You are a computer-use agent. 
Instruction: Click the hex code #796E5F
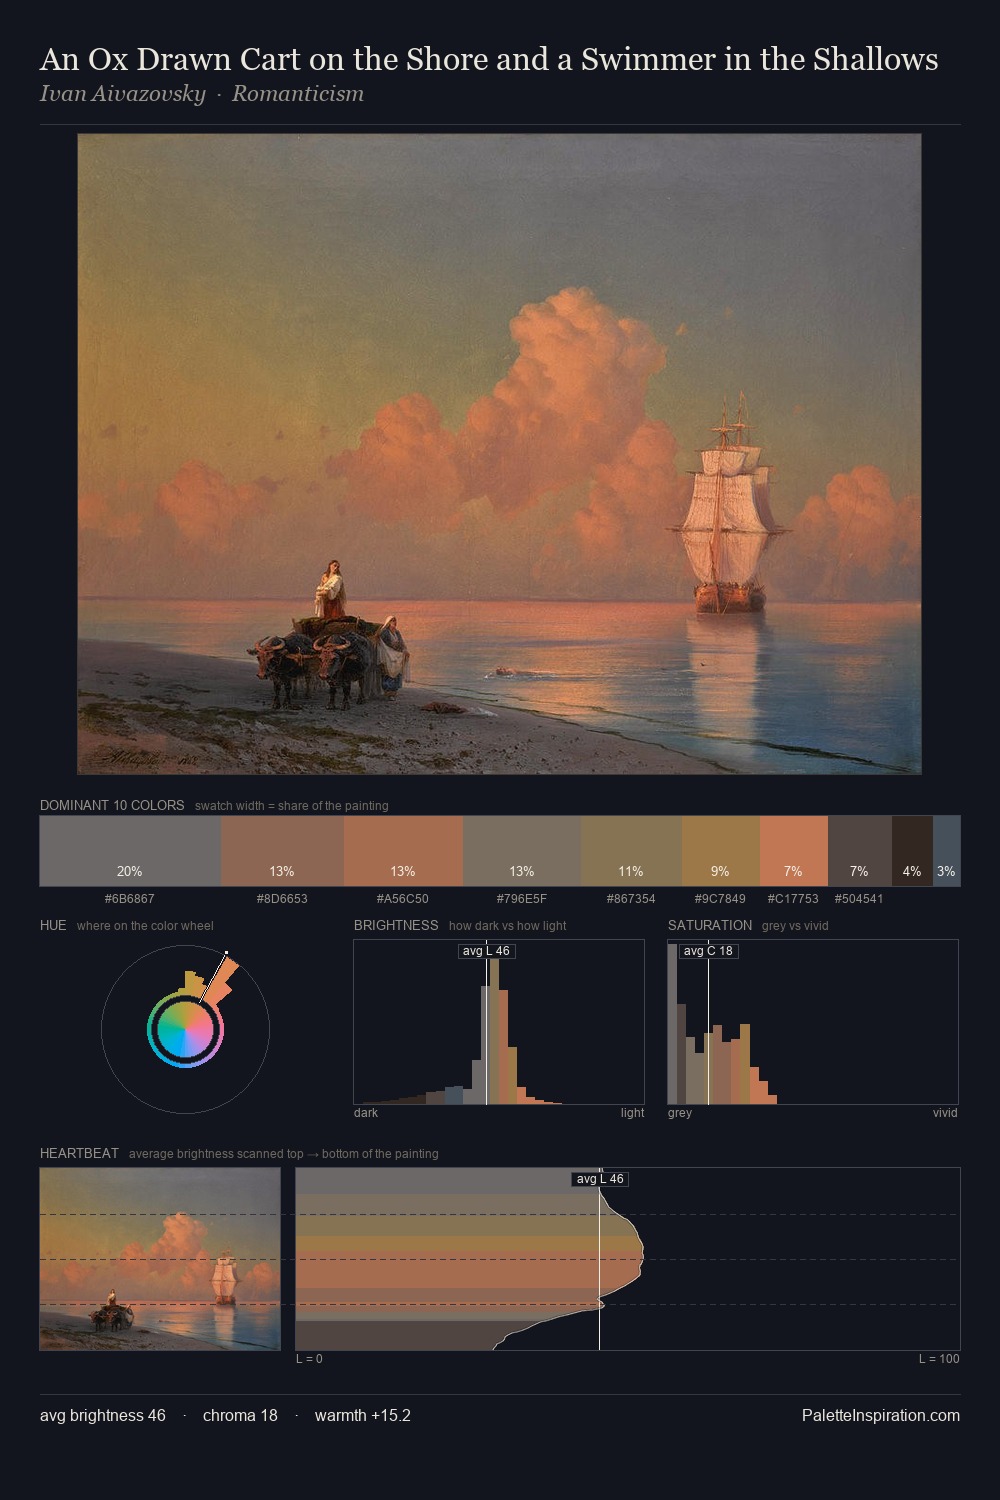[522, 899]
